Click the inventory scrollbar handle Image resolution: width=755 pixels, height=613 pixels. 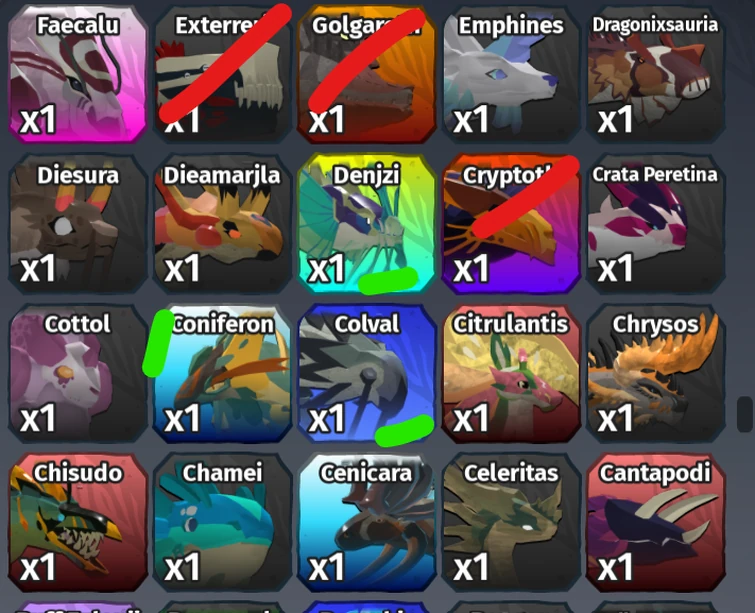click(x=744, y=414)
